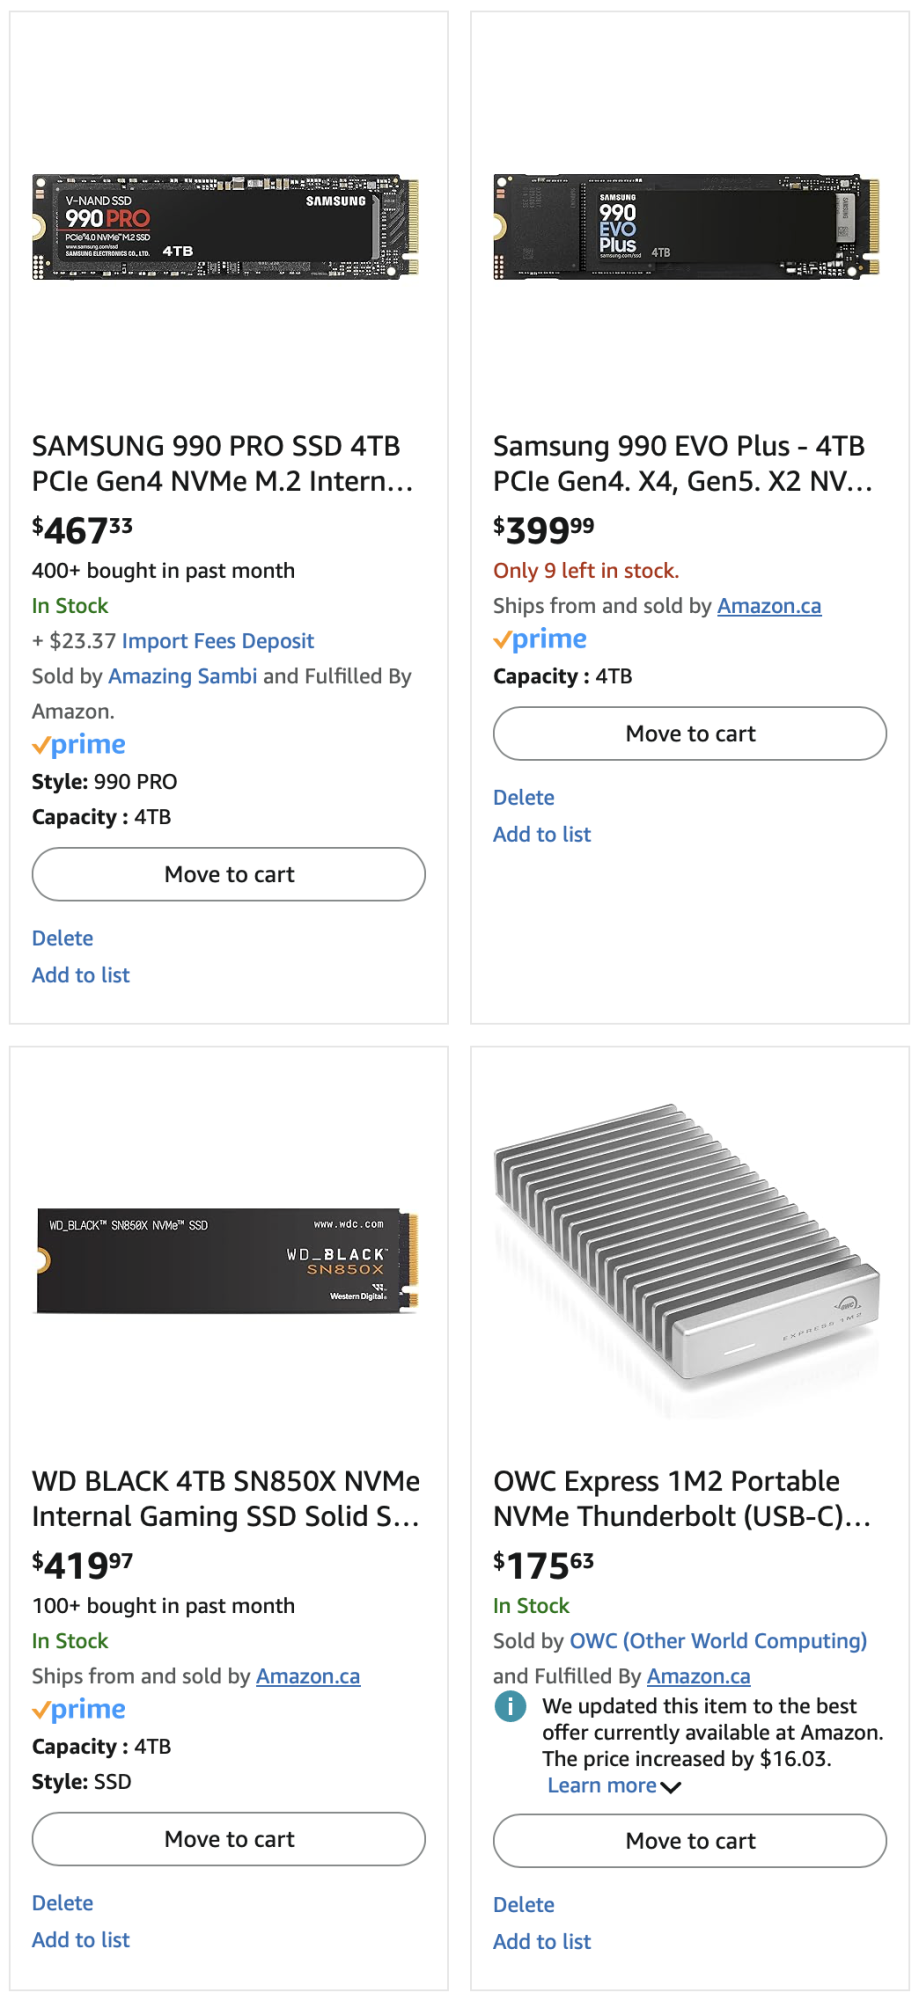Viewport: 919px width, 2000px height.
Task: Move Samsung 990 EVO Plus to cart
Action: tap(690, 734)
